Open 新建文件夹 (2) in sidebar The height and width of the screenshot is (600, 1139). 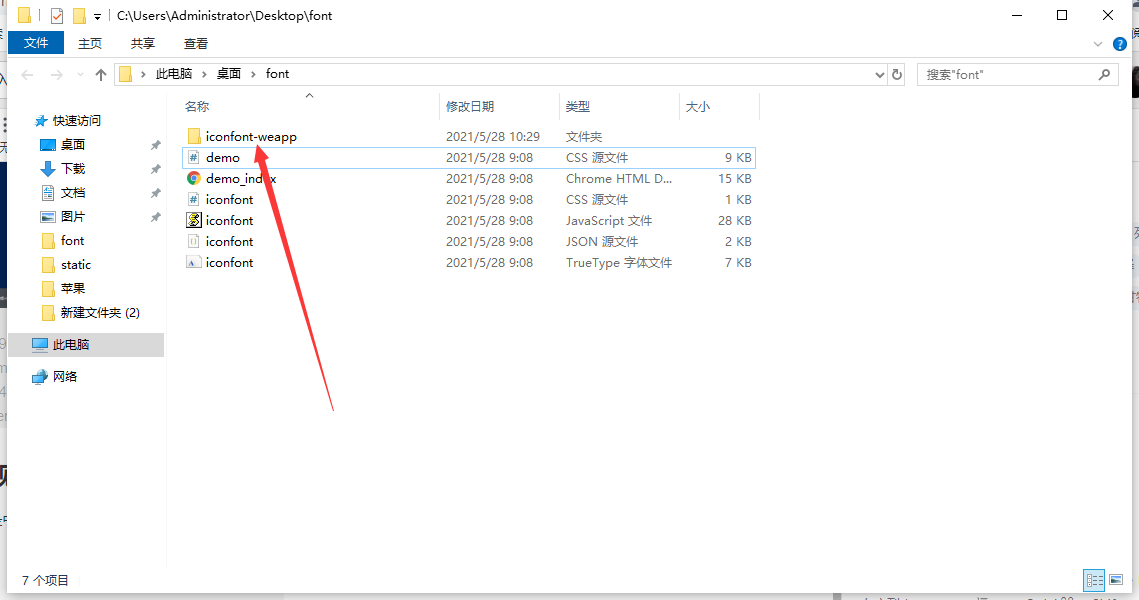pos(100,312)
